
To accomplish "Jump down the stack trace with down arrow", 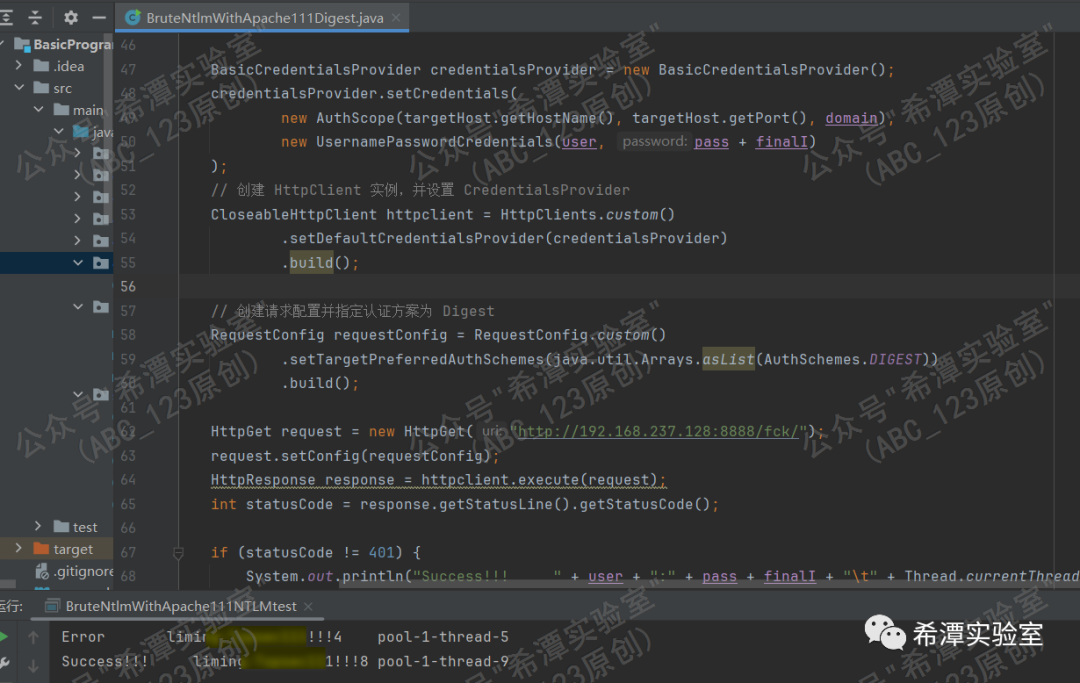I will (x=33, y=665).
